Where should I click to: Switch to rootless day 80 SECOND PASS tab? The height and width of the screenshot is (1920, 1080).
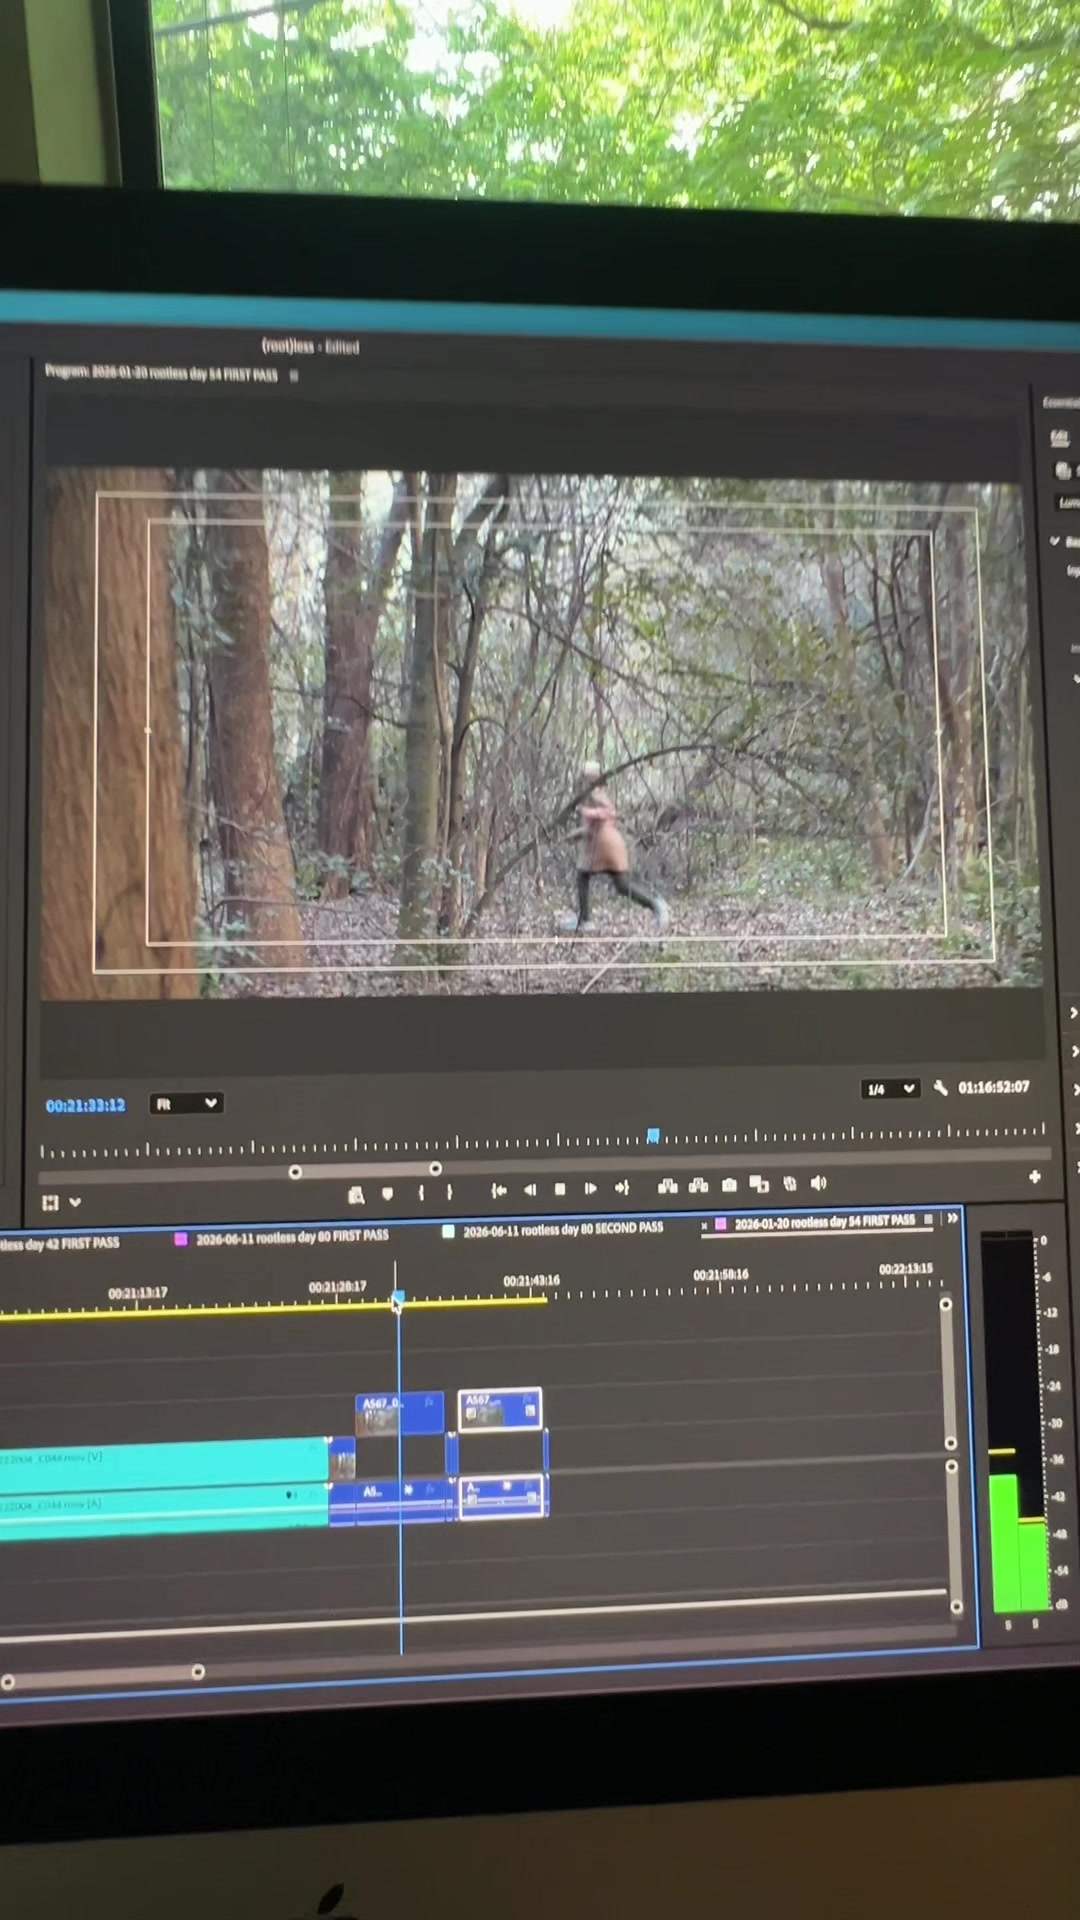[563, 1230]
